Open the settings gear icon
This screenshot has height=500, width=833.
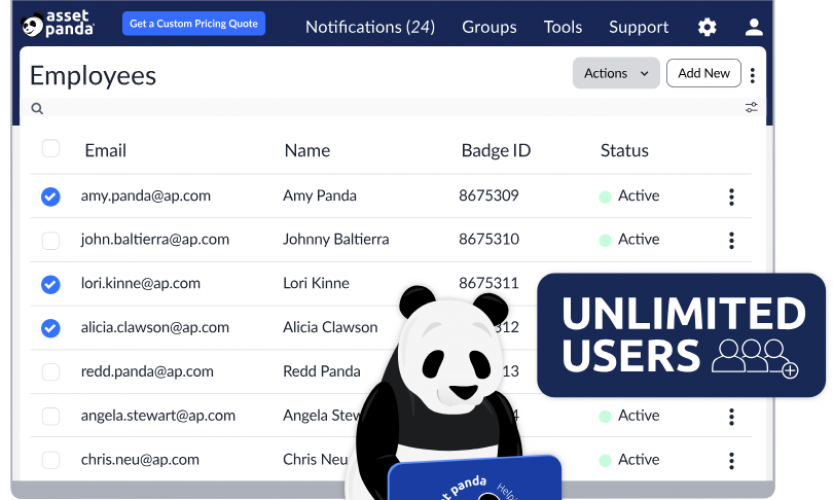pos(707,27)
